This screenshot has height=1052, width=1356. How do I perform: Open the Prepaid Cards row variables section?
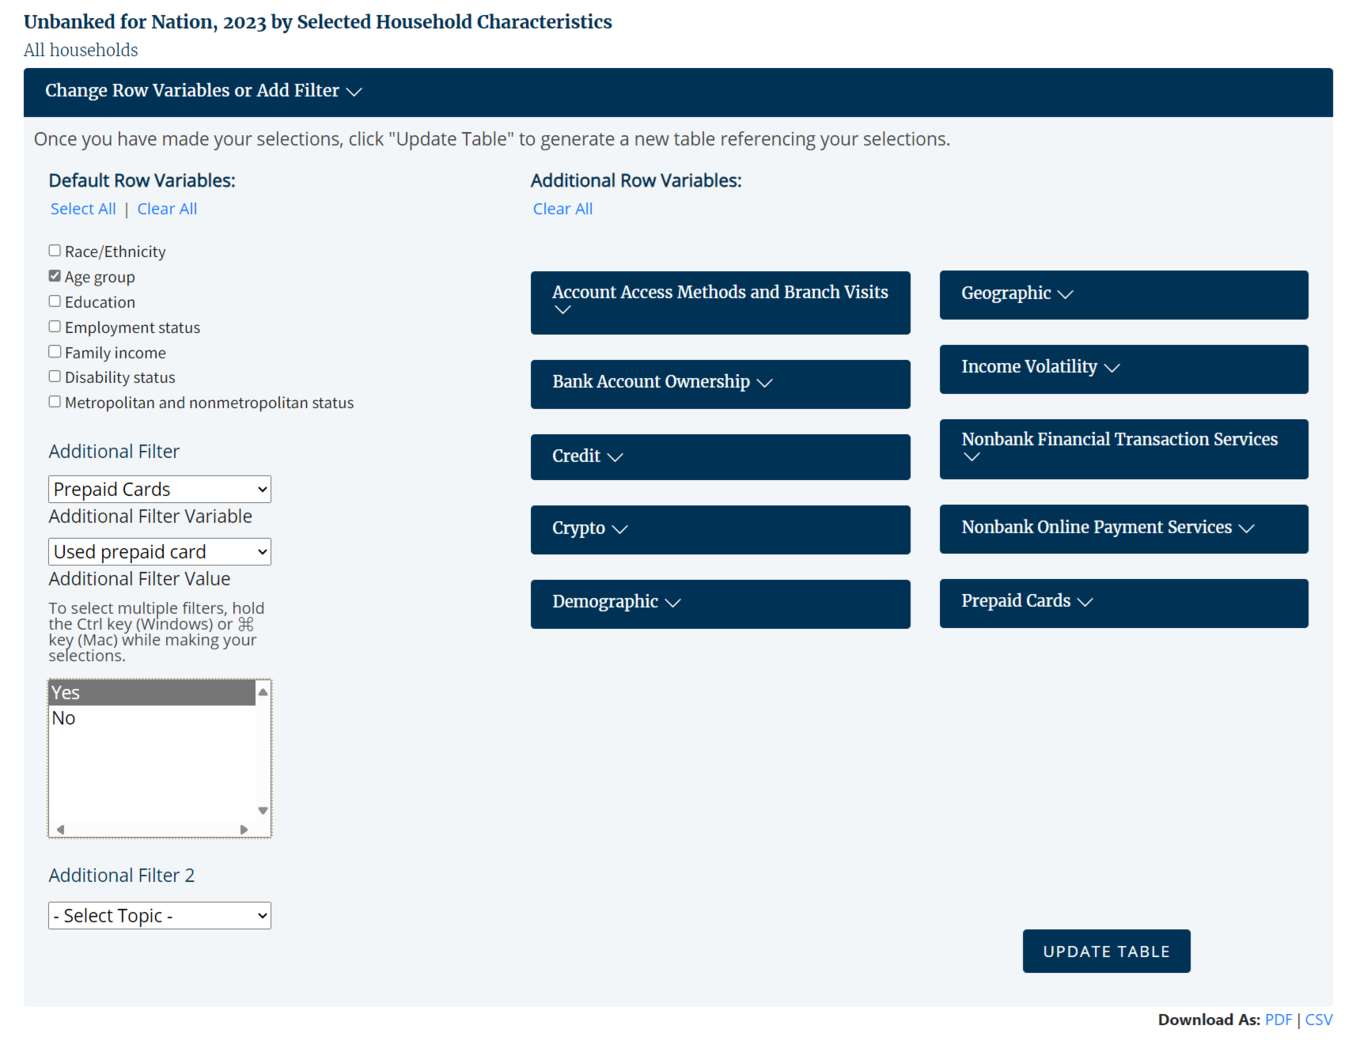(1124, 603)
